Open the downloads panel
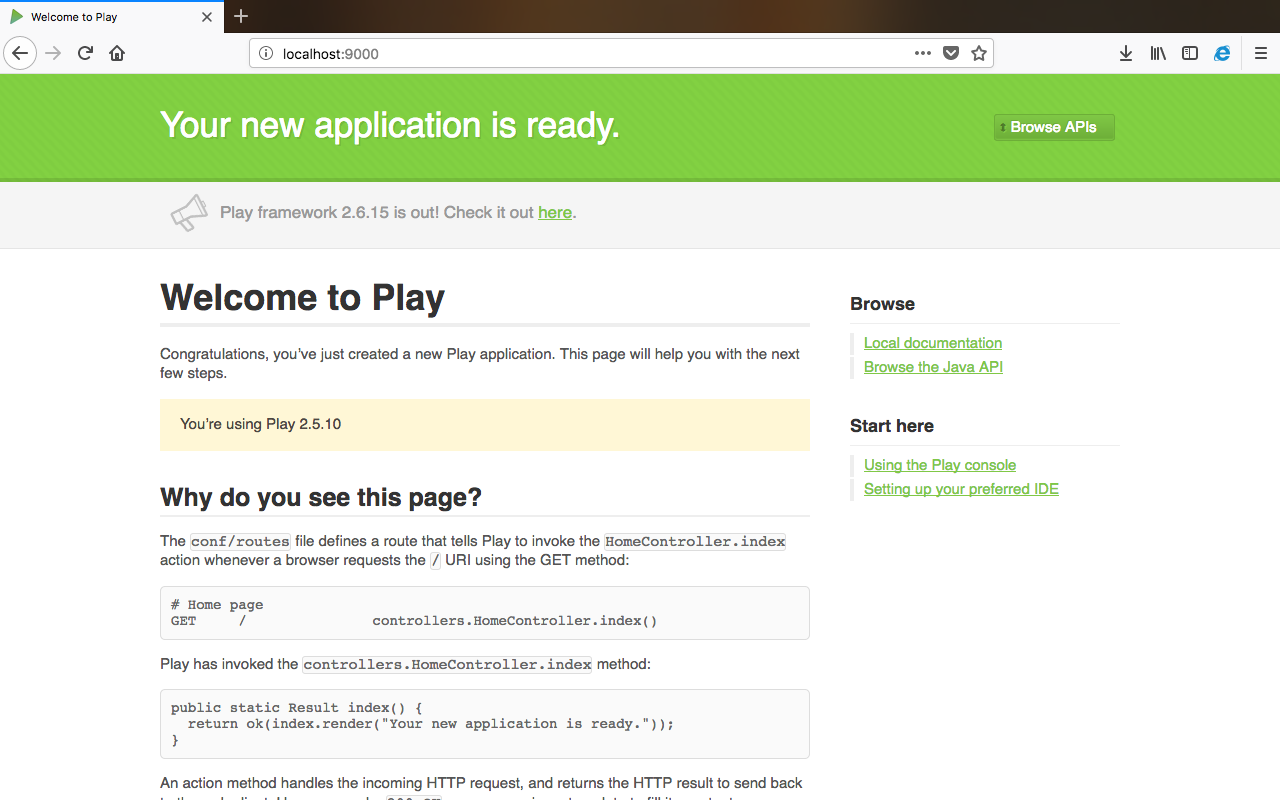1280x800 pixels. 1126,53
